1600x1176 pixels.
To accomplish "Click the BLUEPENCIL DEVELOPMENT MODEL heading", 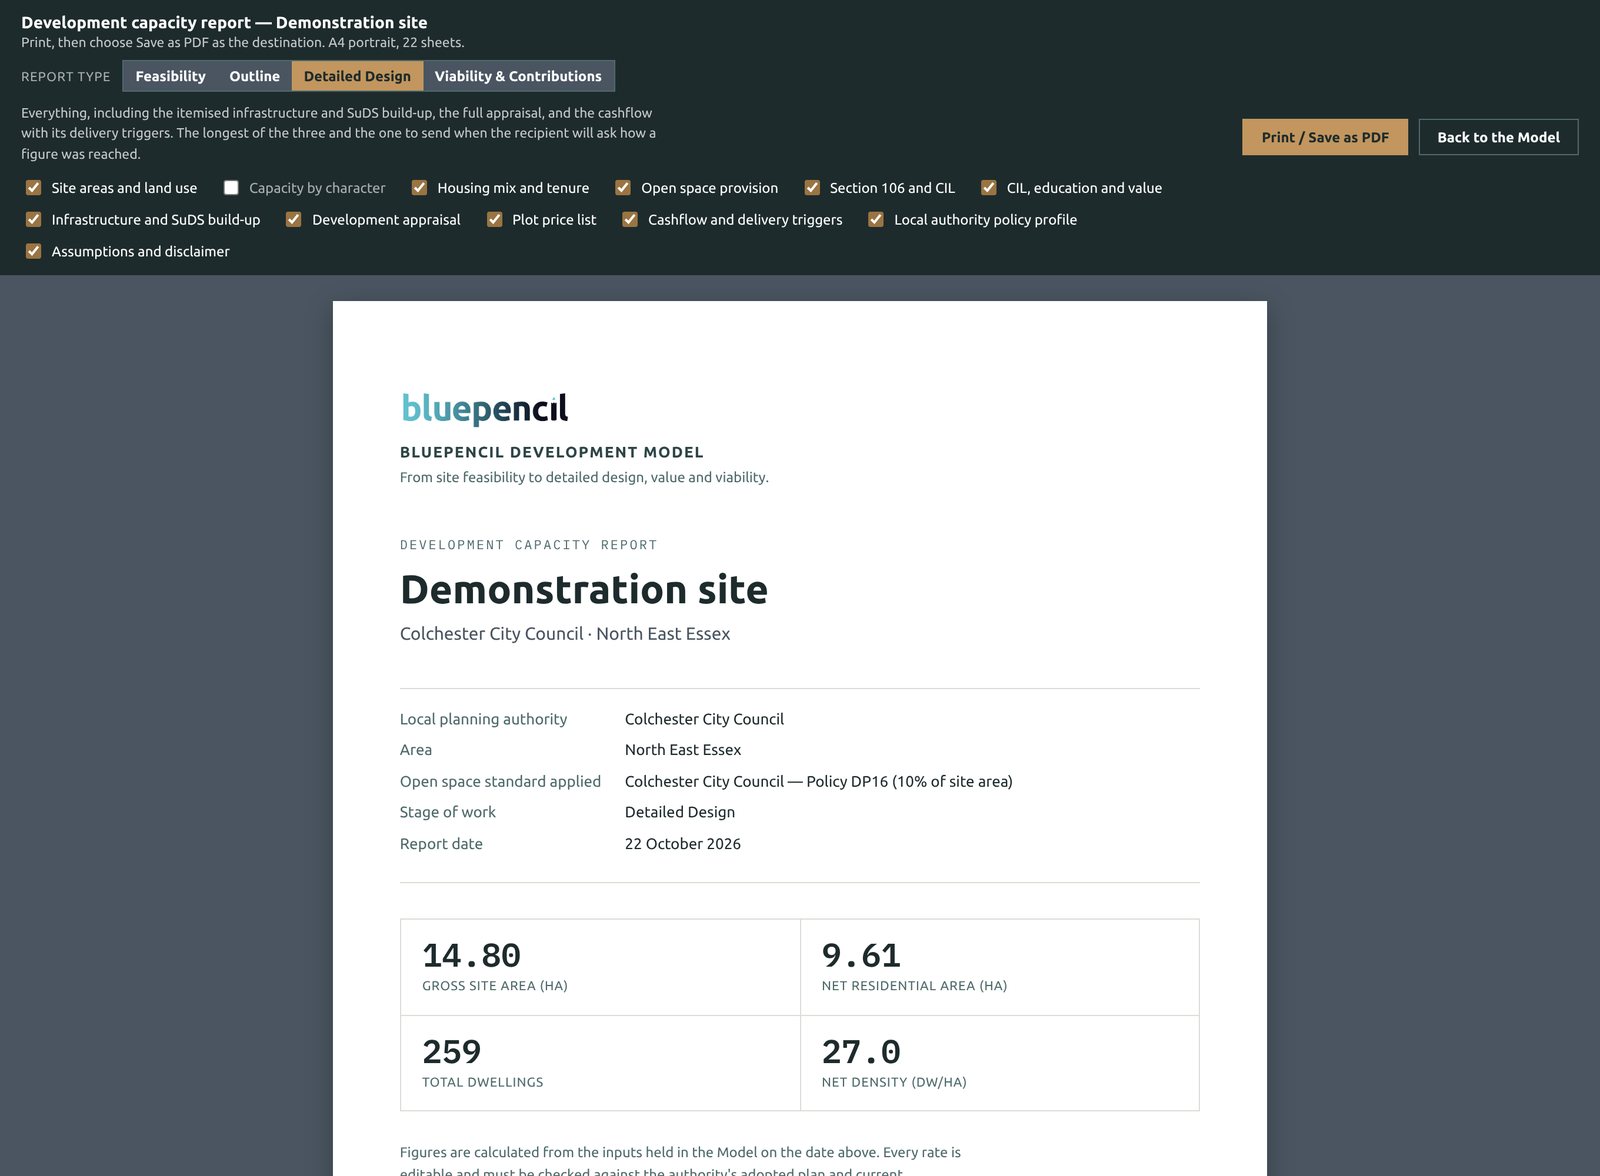I will 552,452.
